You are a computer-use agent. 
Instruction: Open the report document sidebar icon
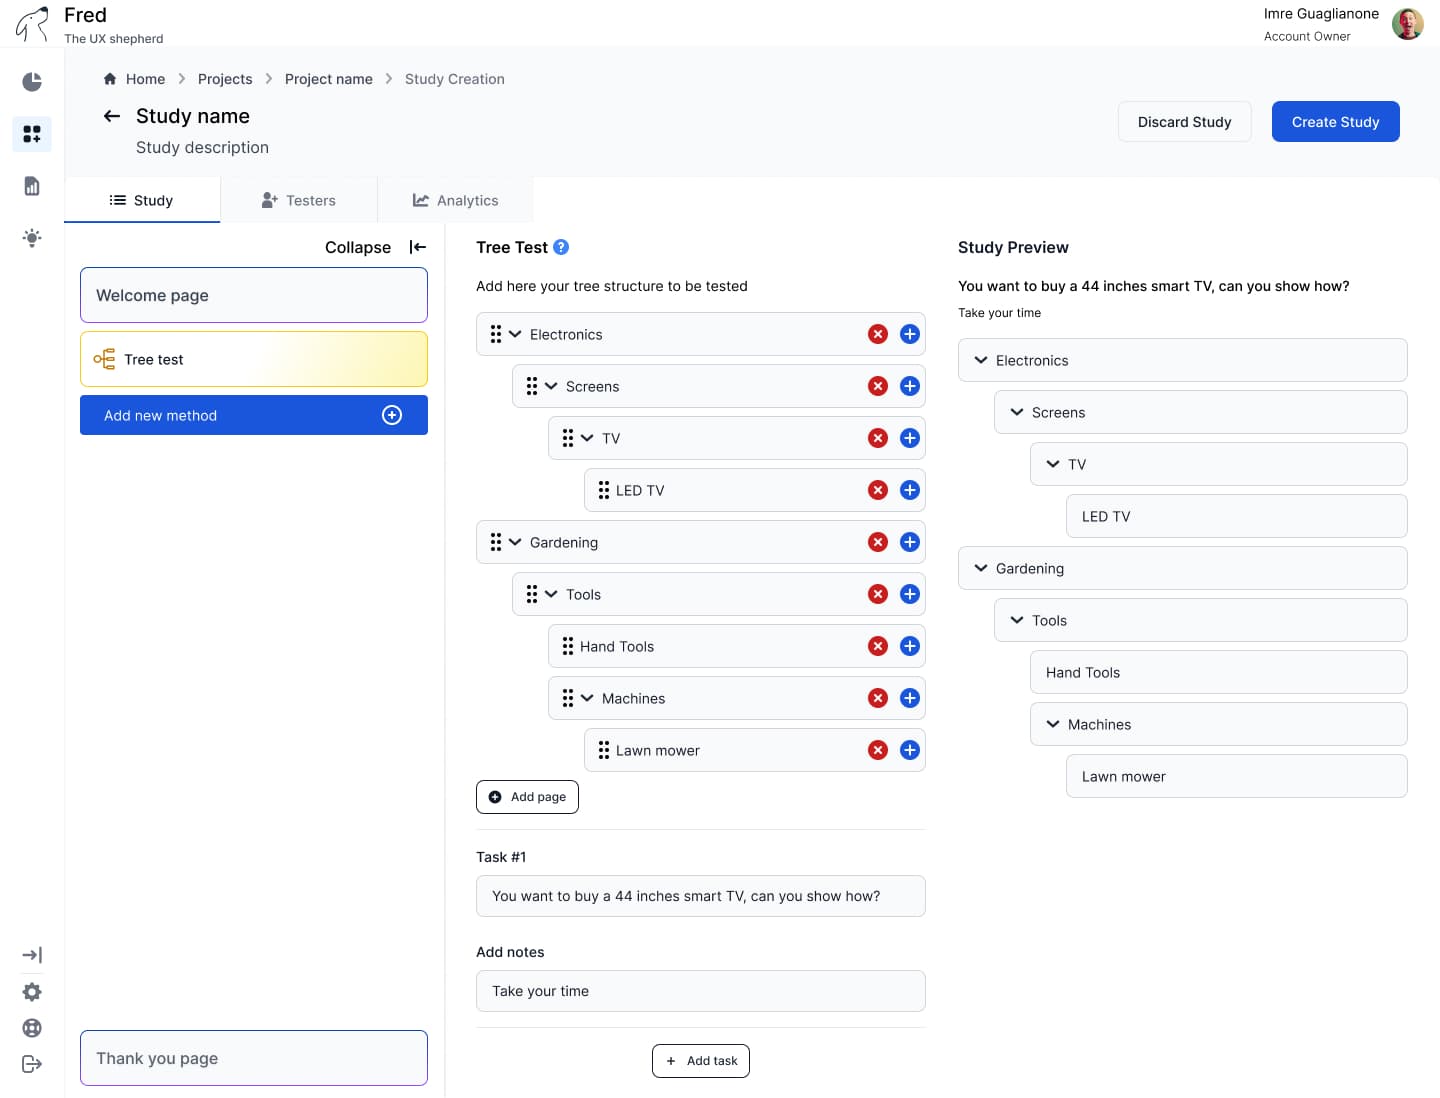click(32, 186)
